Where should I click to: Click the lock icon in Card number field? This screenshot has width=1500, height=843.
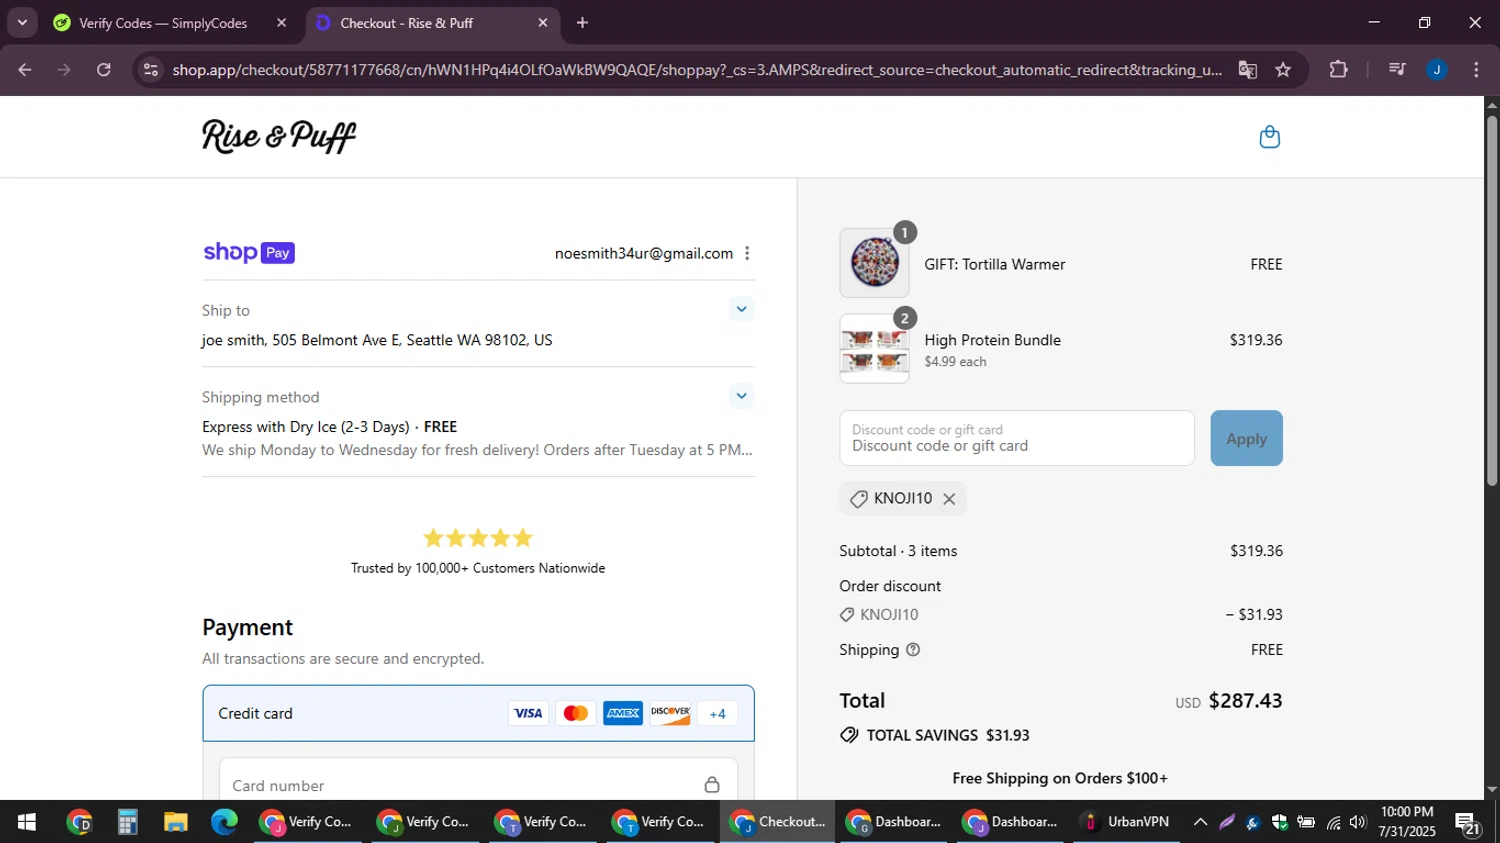[712, 785]
